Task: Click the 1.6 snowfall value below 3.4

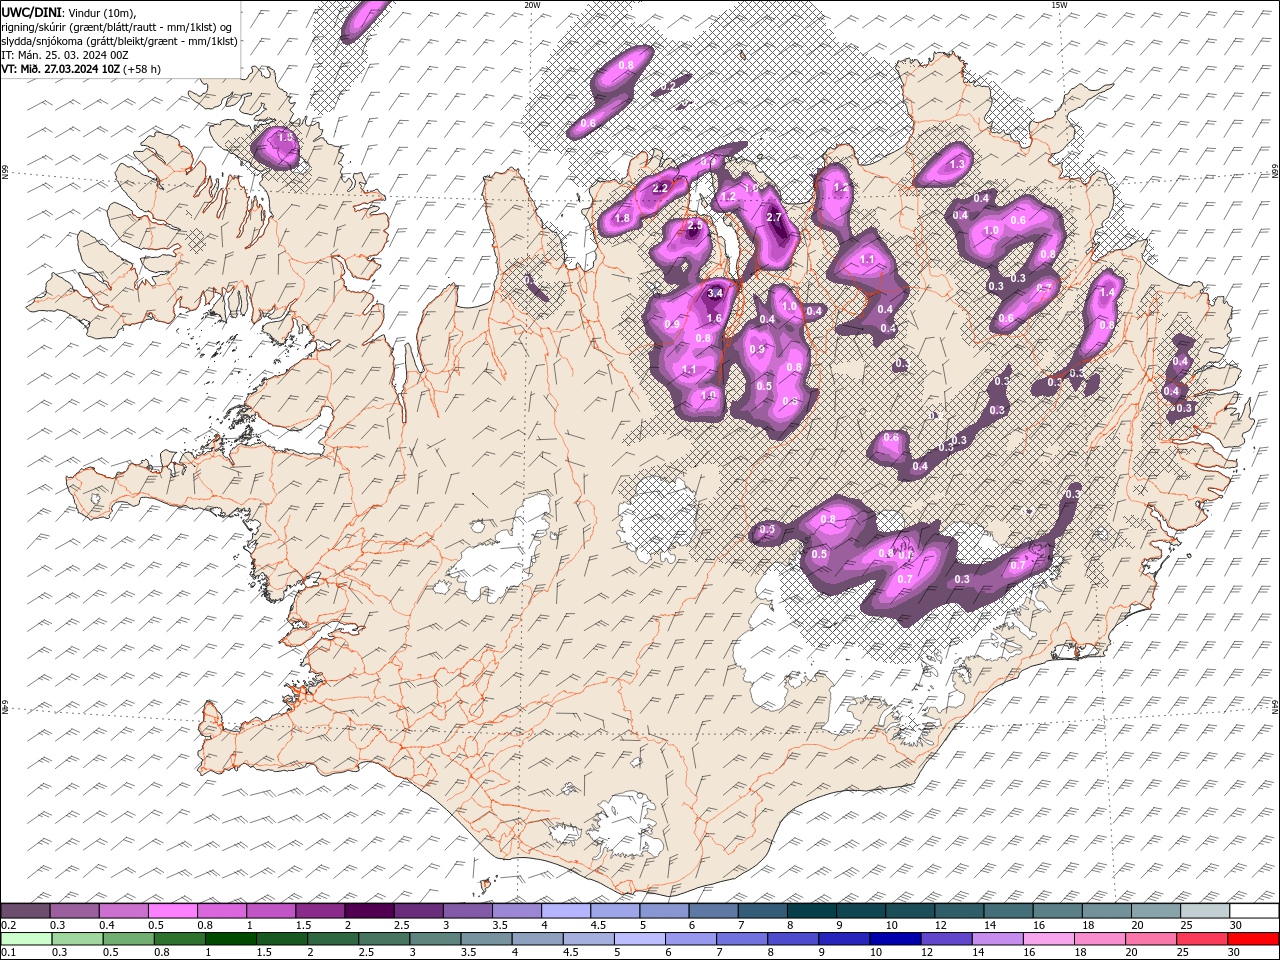Action: click(714, 319)
